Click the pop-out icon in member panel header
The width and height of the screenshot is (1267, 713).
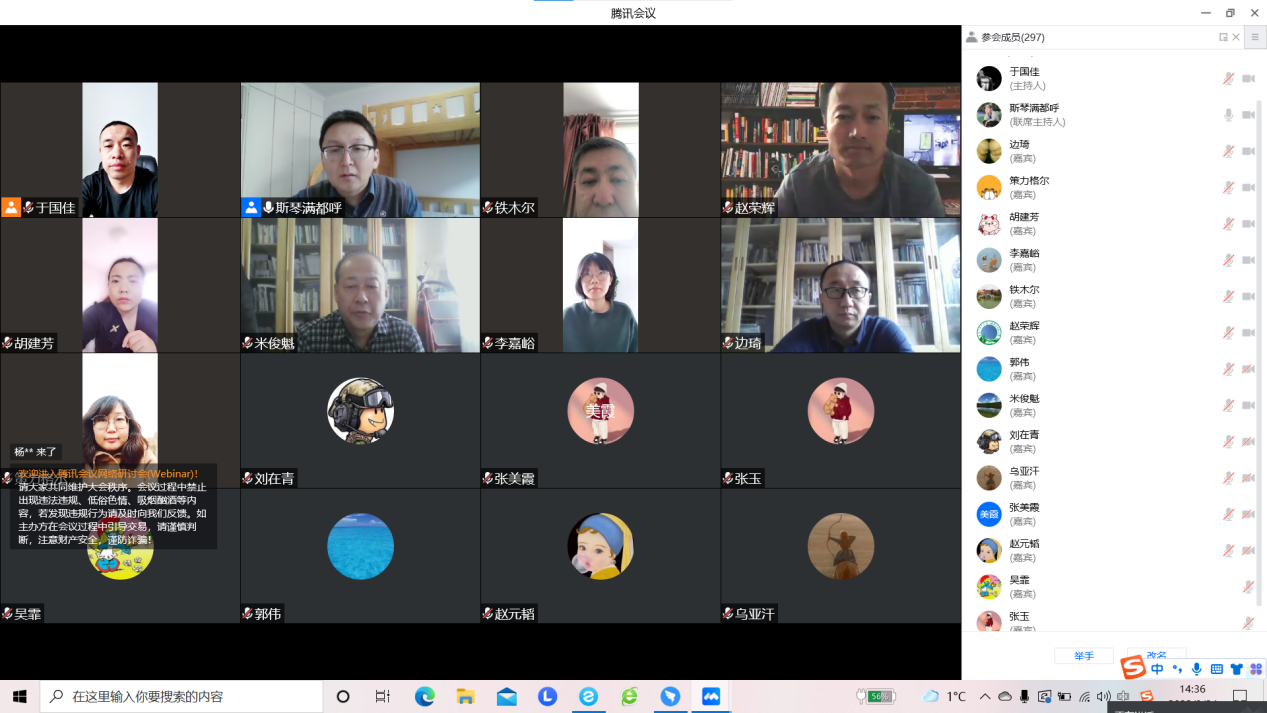(1223, 37)
